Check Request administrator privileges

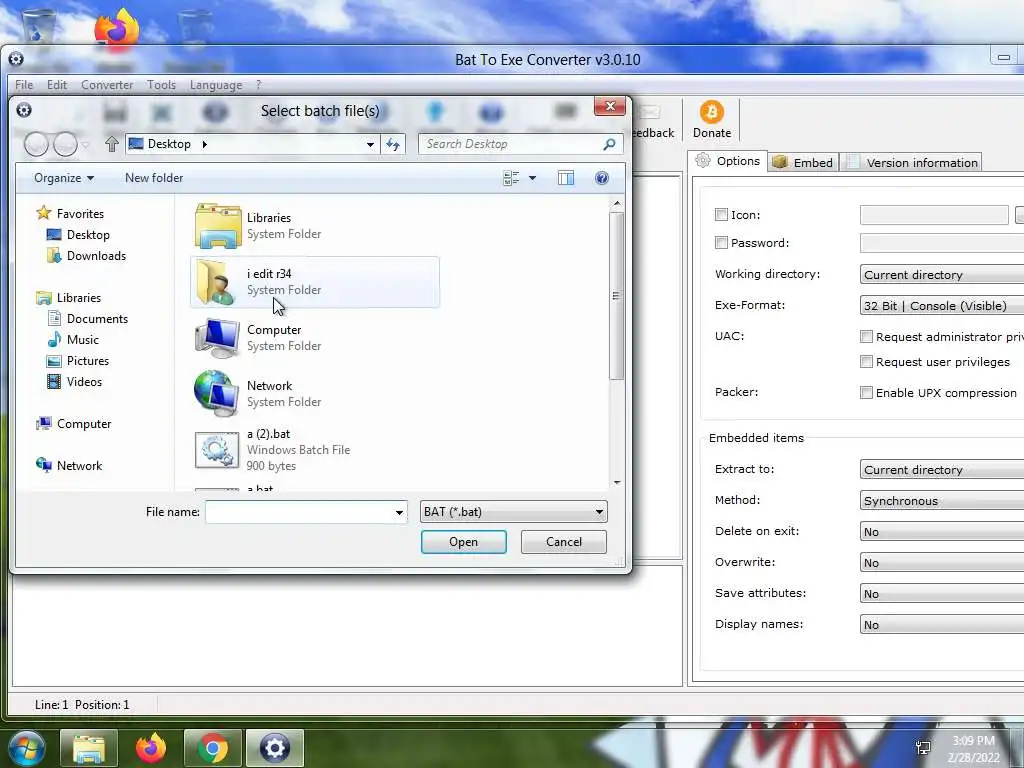(x=866, y=337)
